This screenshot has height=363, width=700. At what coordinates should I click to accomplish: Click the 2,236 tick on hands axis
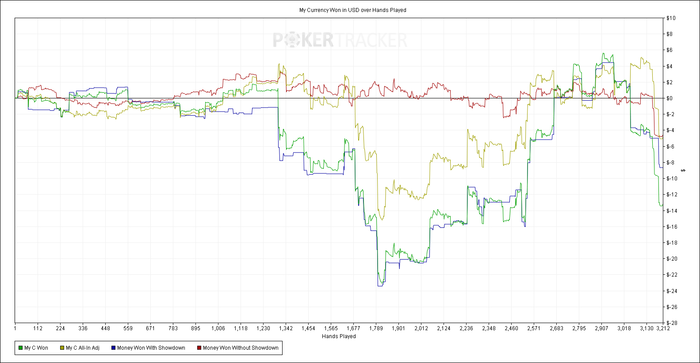(466, 329)
